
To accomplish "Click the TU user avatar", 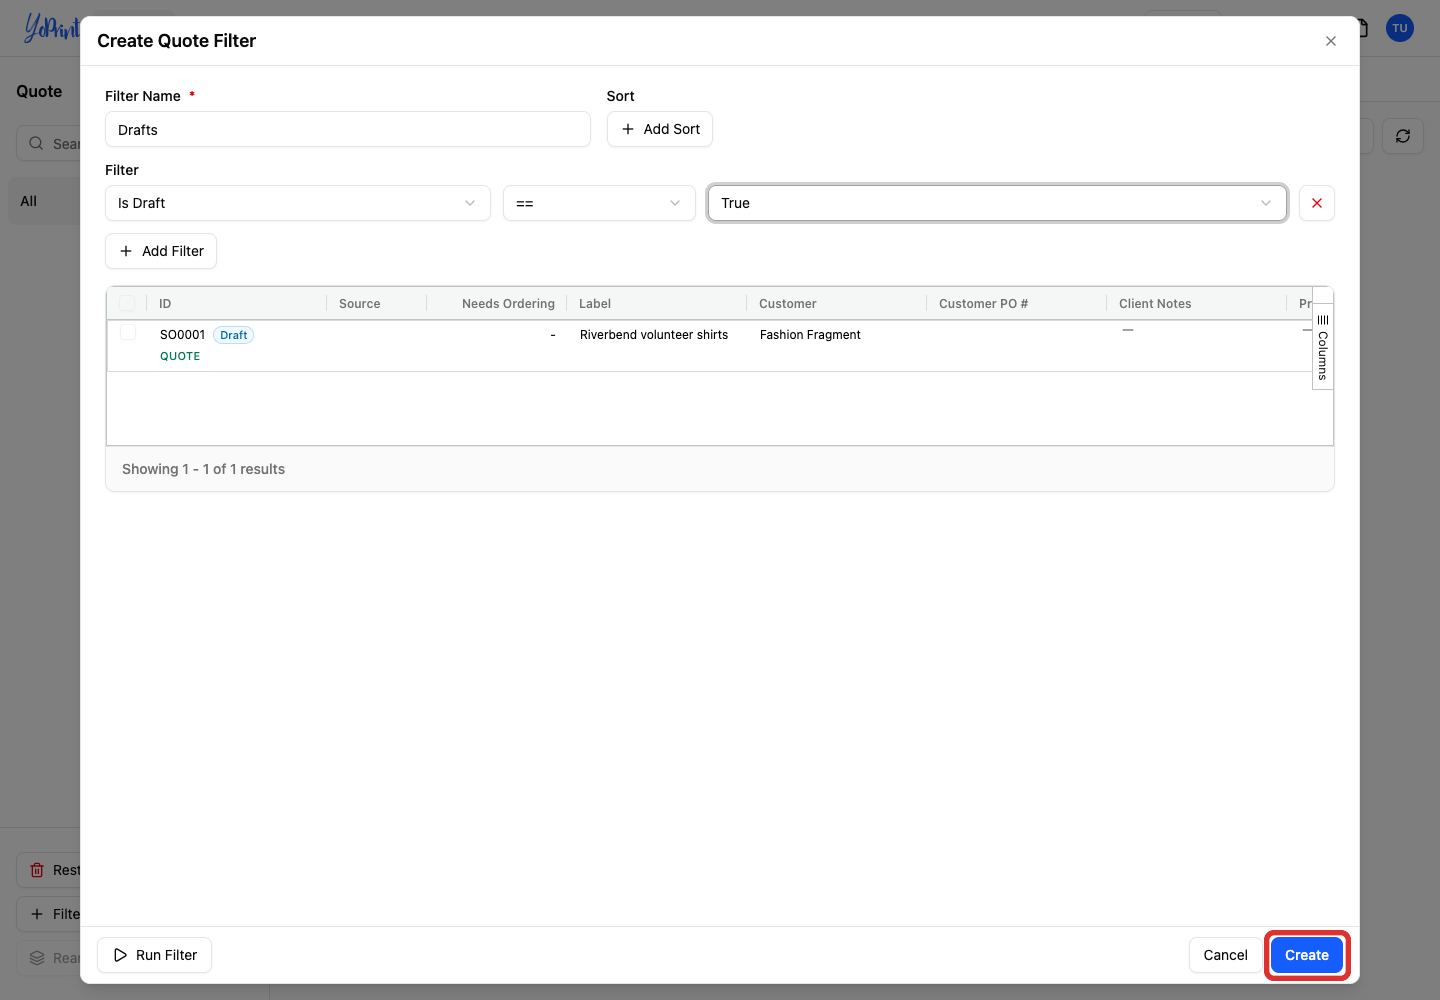I will [x=1400, y=28].
